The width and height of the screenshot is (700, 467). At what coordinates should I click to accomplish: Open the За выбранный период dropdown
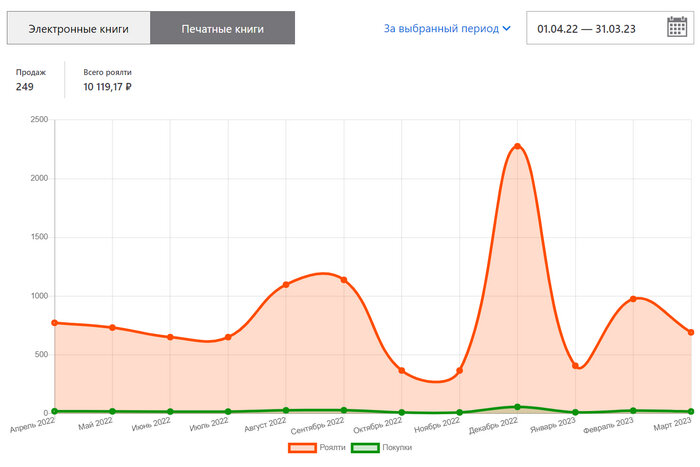[x=447, y=29]
